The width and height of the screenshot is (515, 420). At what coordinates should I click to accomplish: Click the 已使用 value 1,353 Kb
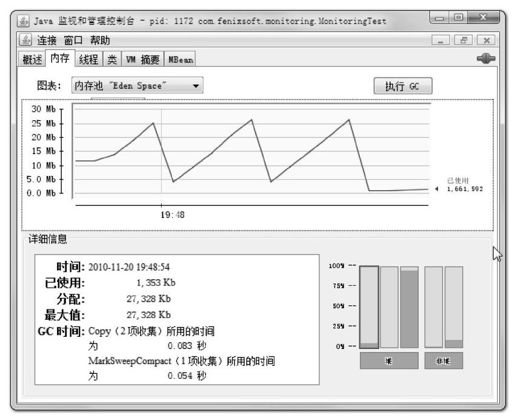(156, 283)
